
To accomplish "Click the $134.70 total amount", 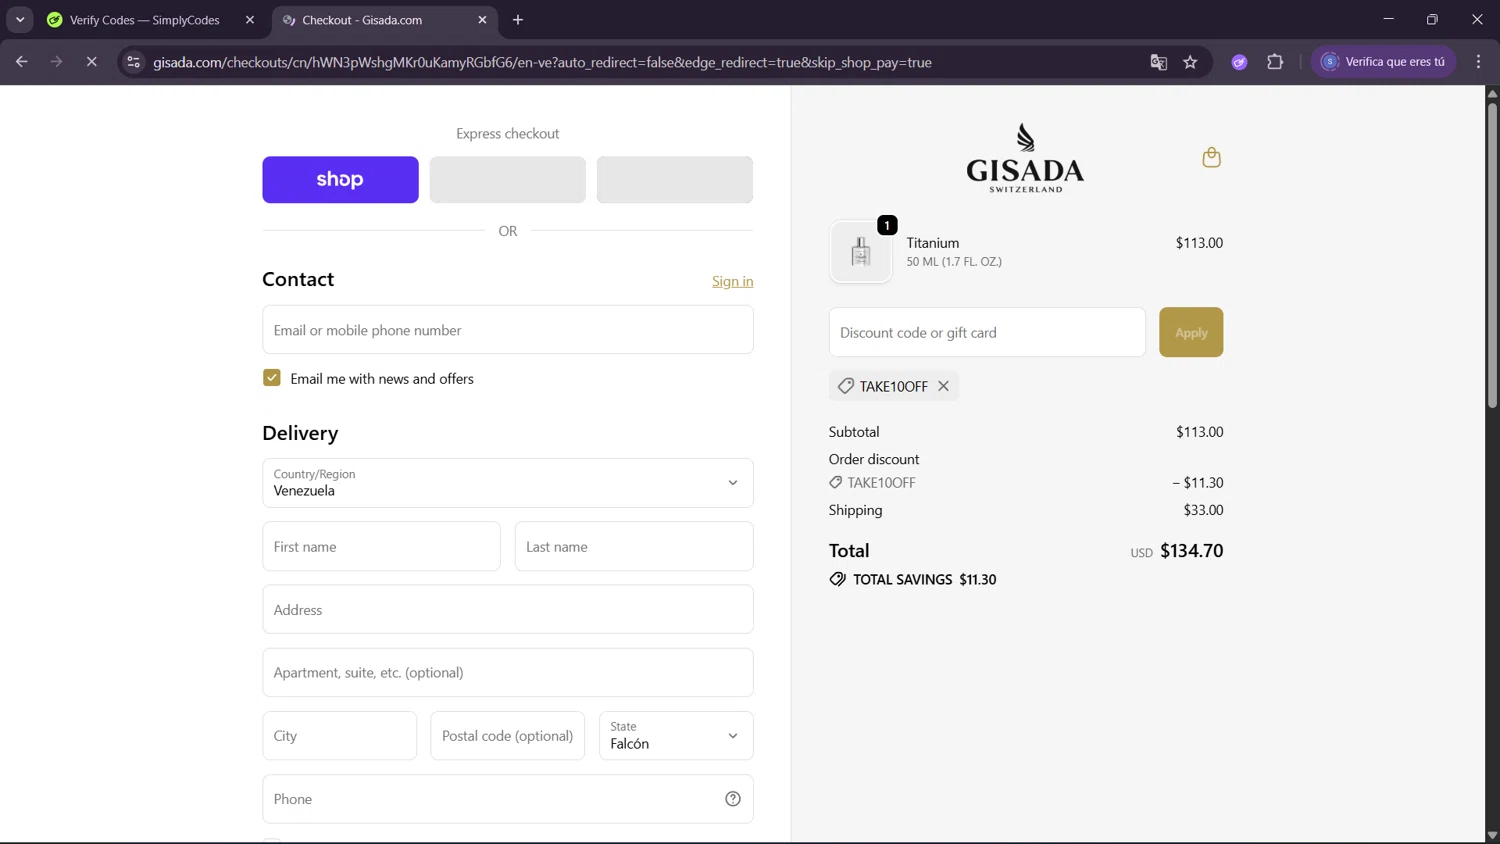I will coord(1191,551).
